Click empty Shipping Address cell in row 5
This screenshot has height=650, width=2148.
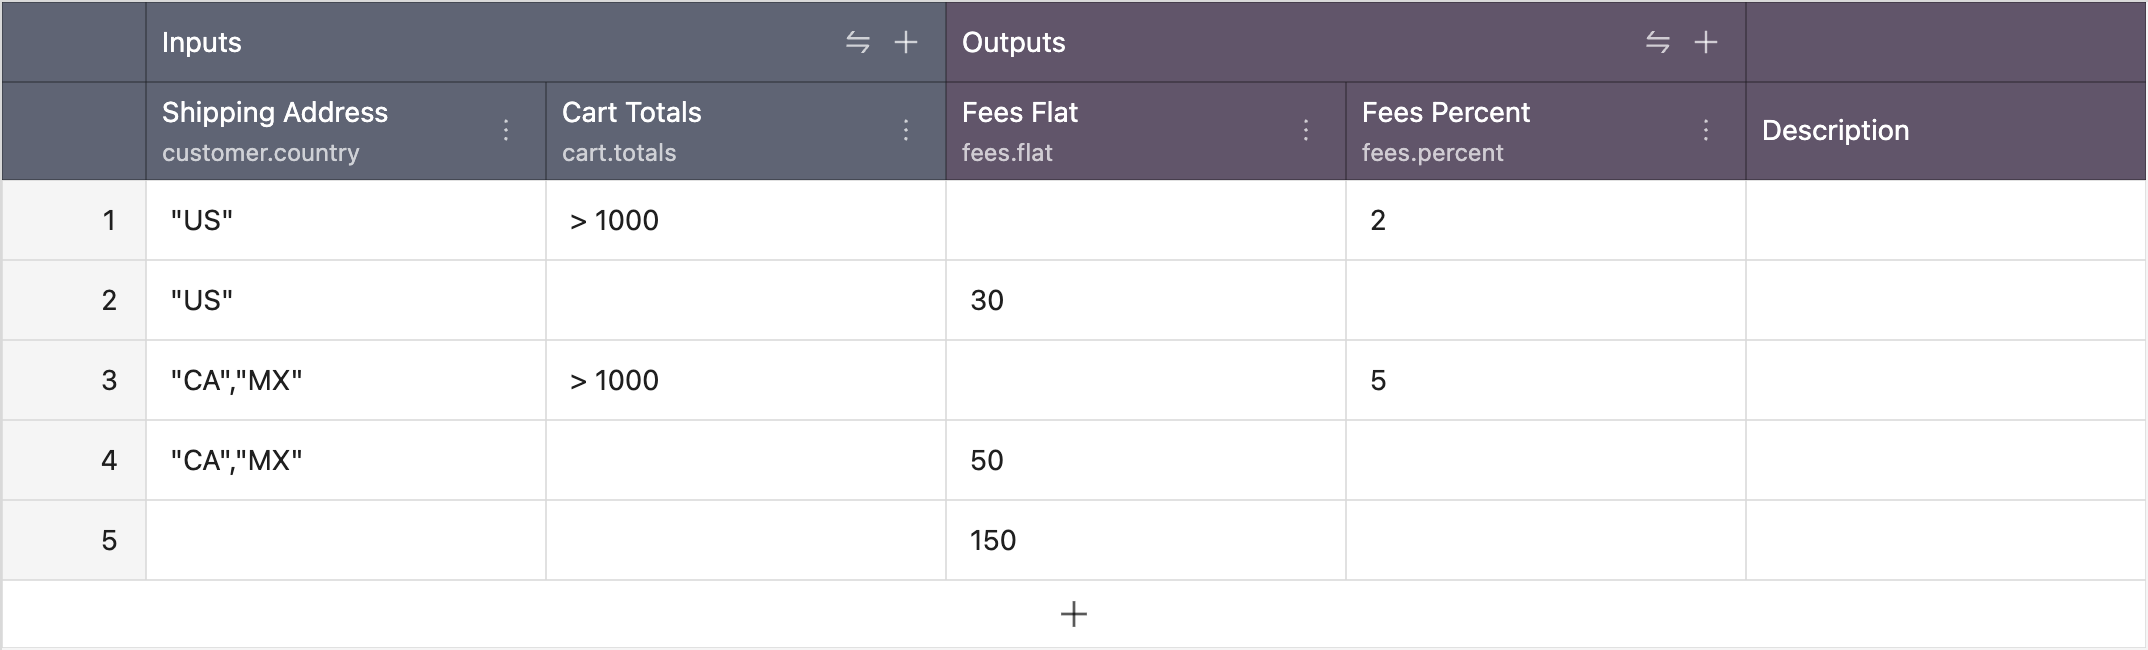(345, 540)
